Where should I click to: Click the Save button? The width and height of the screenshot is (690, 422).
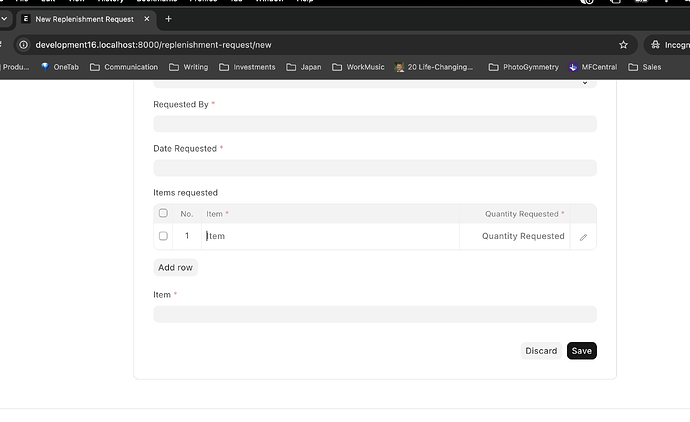click(x=582, y=351)
